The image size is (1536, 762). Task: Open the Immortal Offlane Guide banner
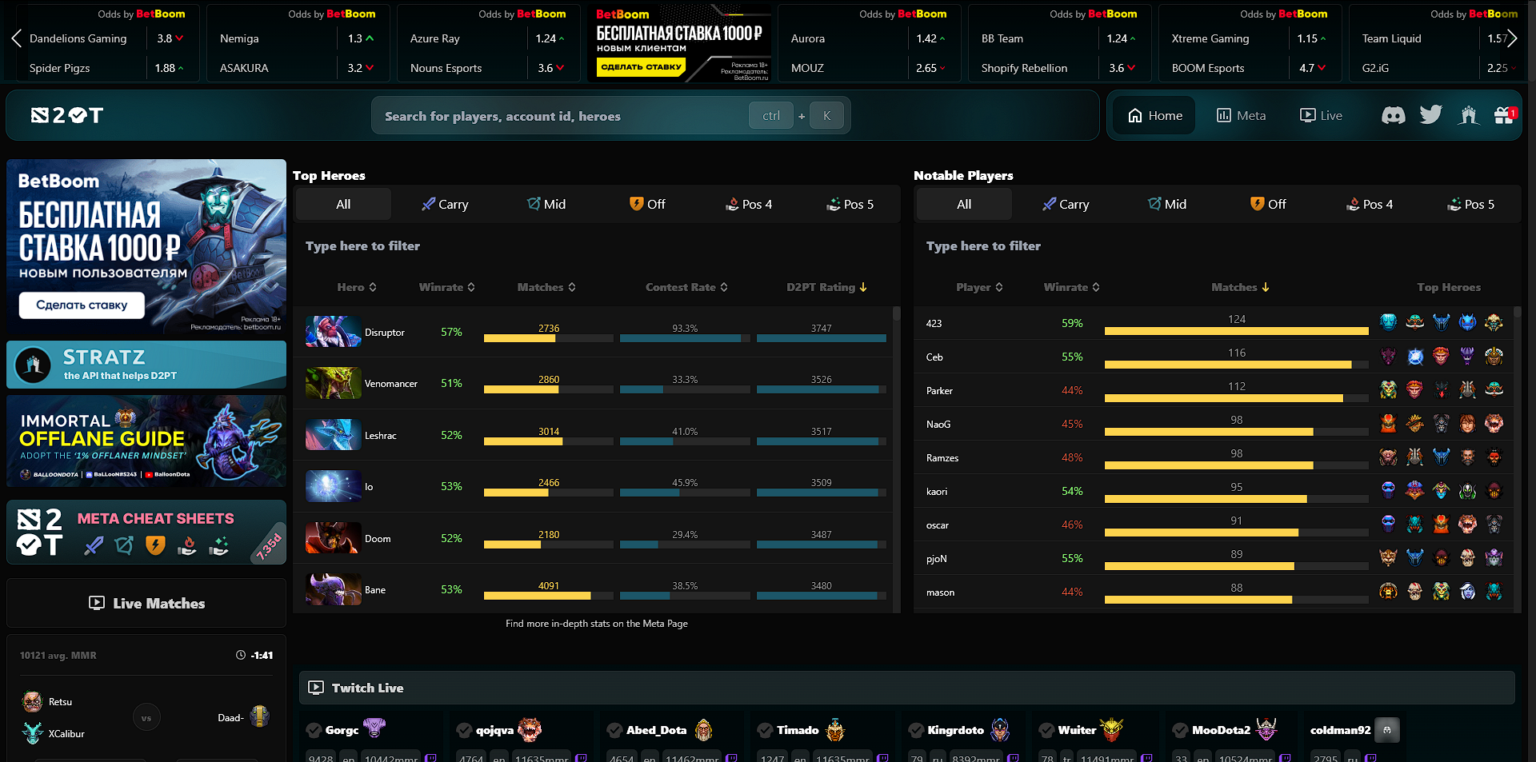pos(146,443)
